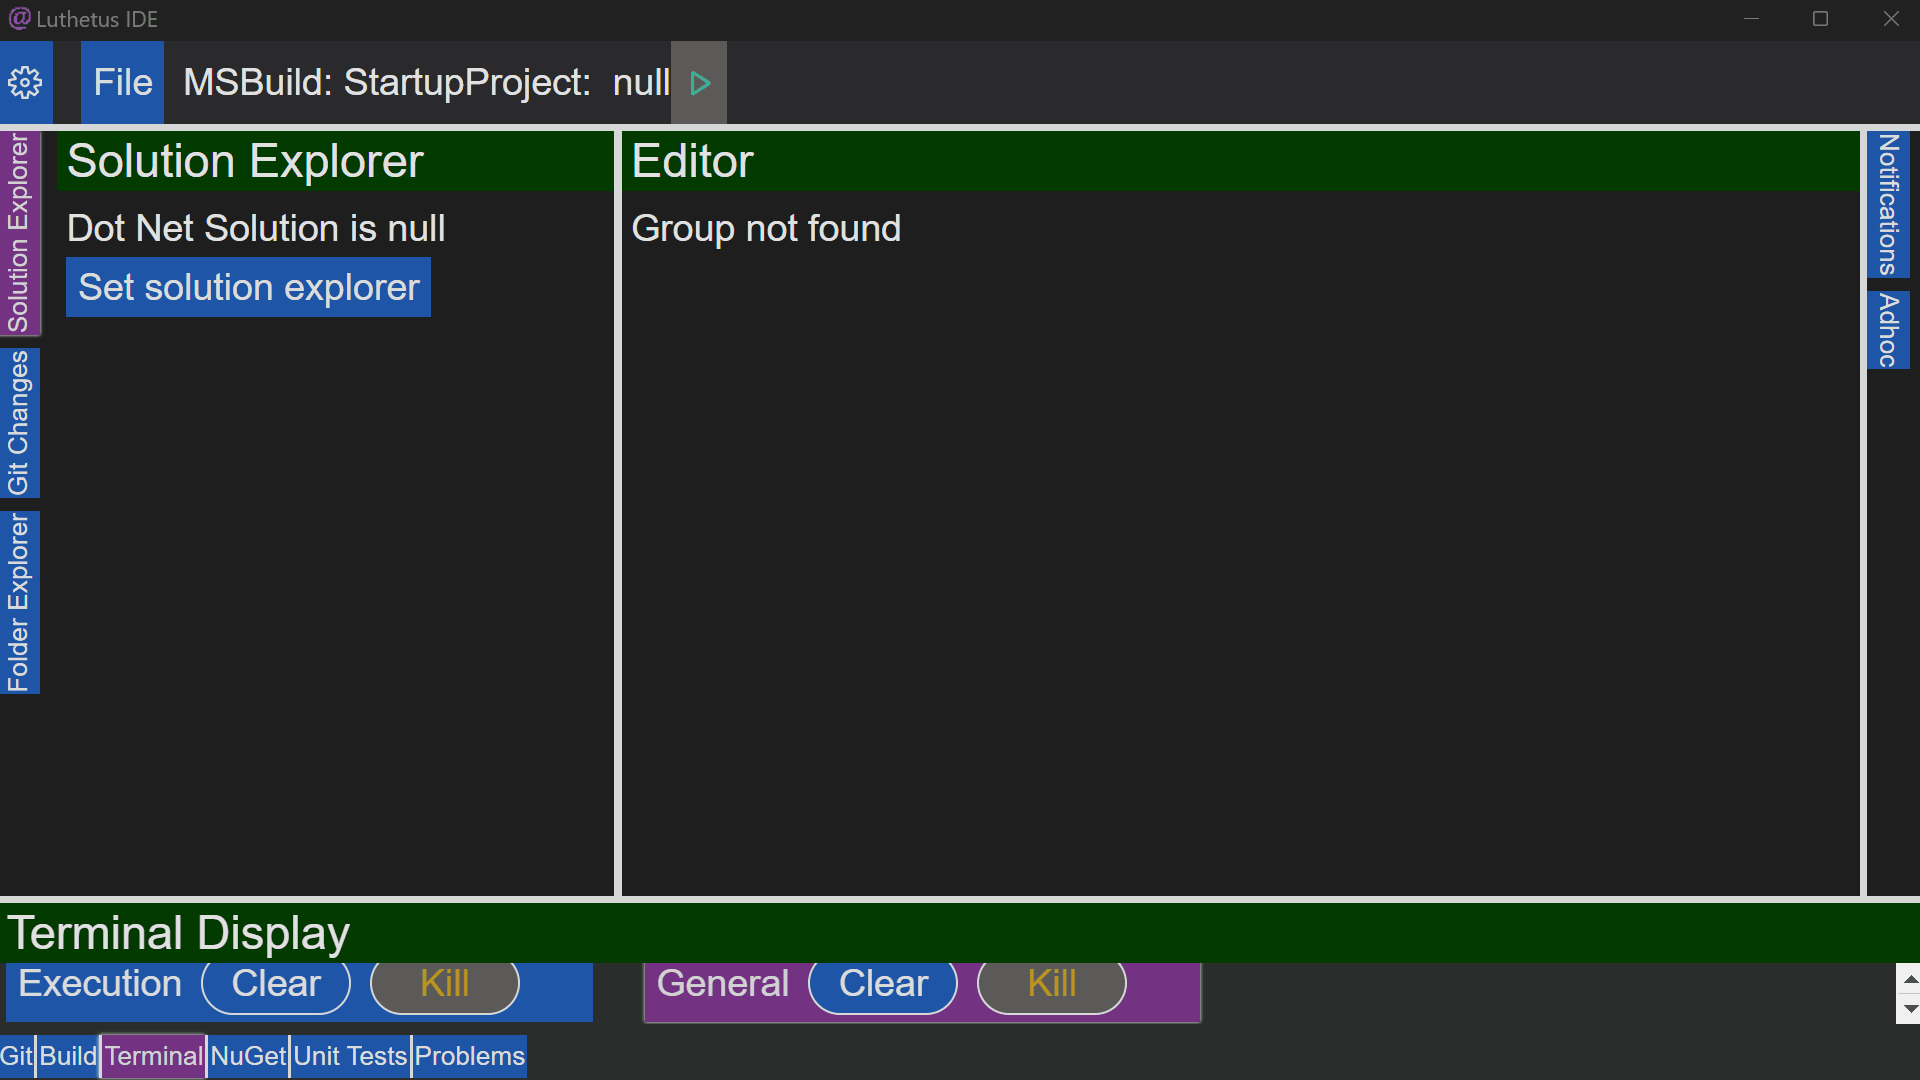Click the Set solution explorer button
1920x1080 pixels.
(x=248, y=287)
